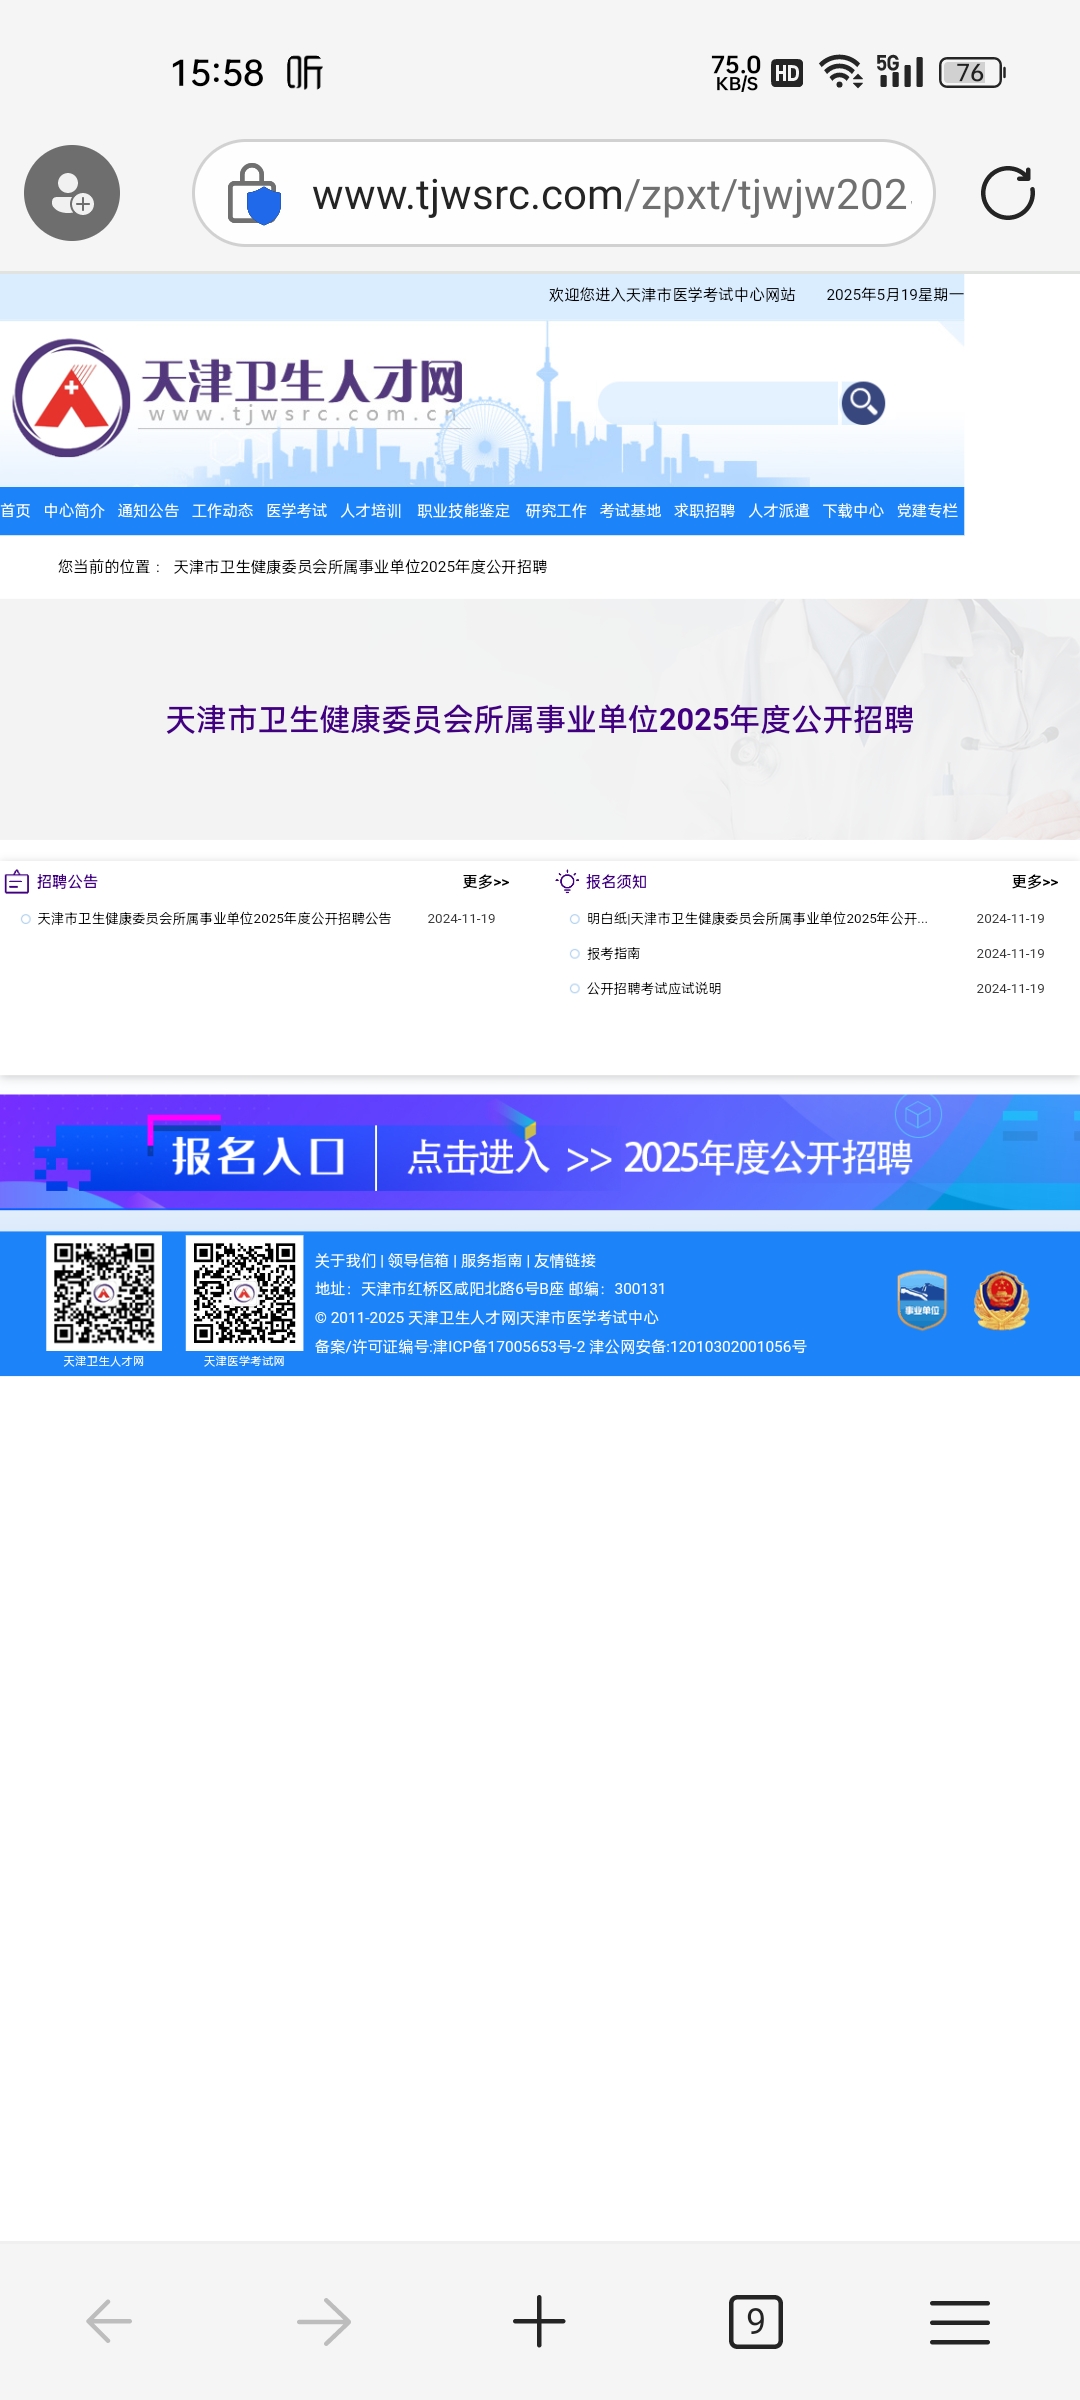Expand more items under 报名须知
Viewport: 1080px width, 2400px height.
click(1034, 882)
